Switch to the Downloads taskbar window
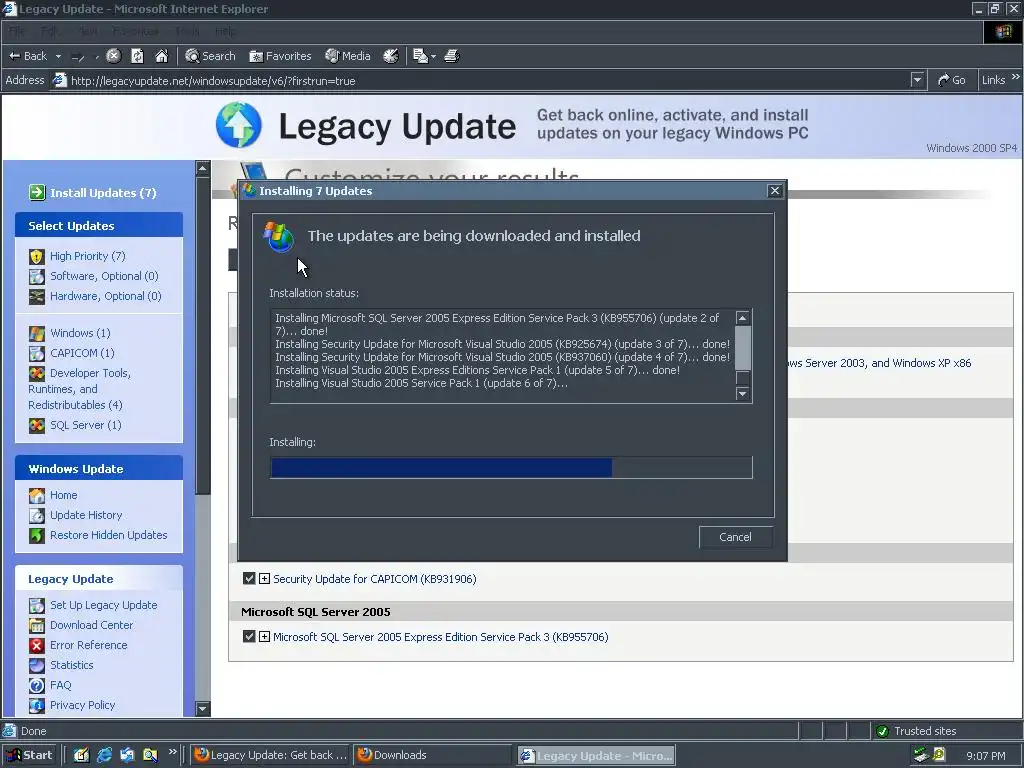Image resolution: width=1024 pixels, height=768 pixels. tap(434, 755)
